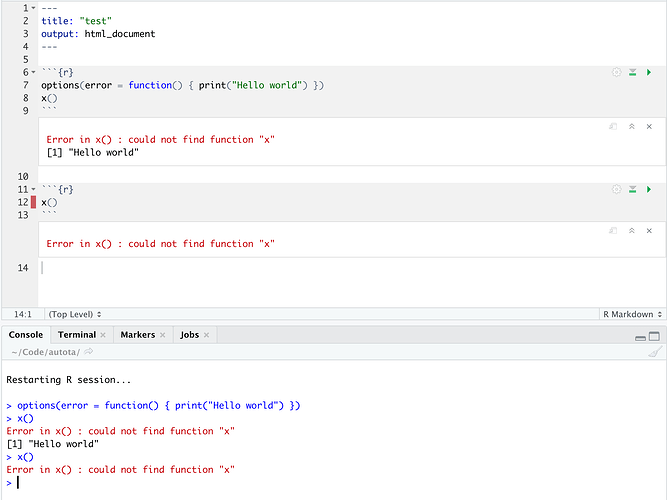The image size is (667, 500).
Task: Collapse the second chunk output
Action: click(632, 231)
